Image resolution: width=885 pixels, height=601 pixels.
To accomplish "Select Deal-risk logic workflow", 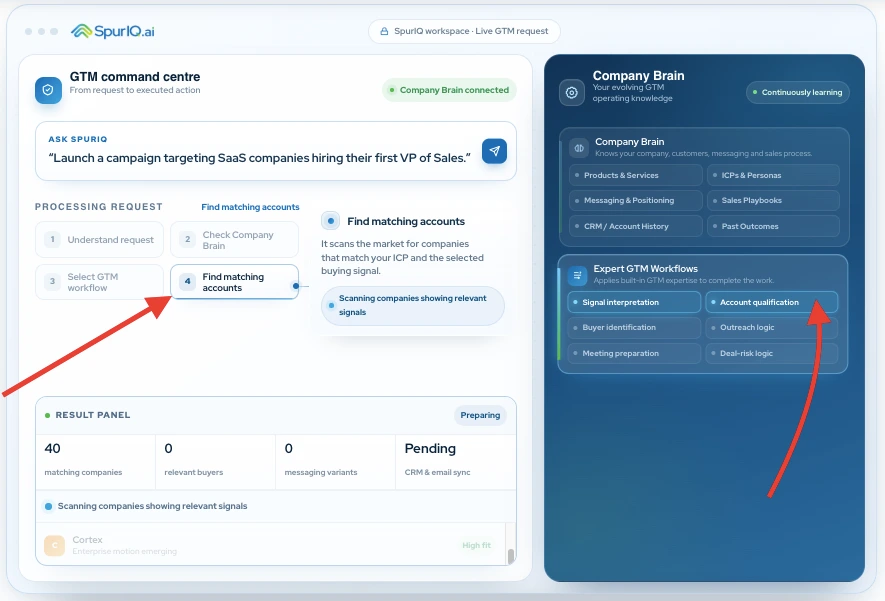I will pyautogui.click(x=772, y=353).
